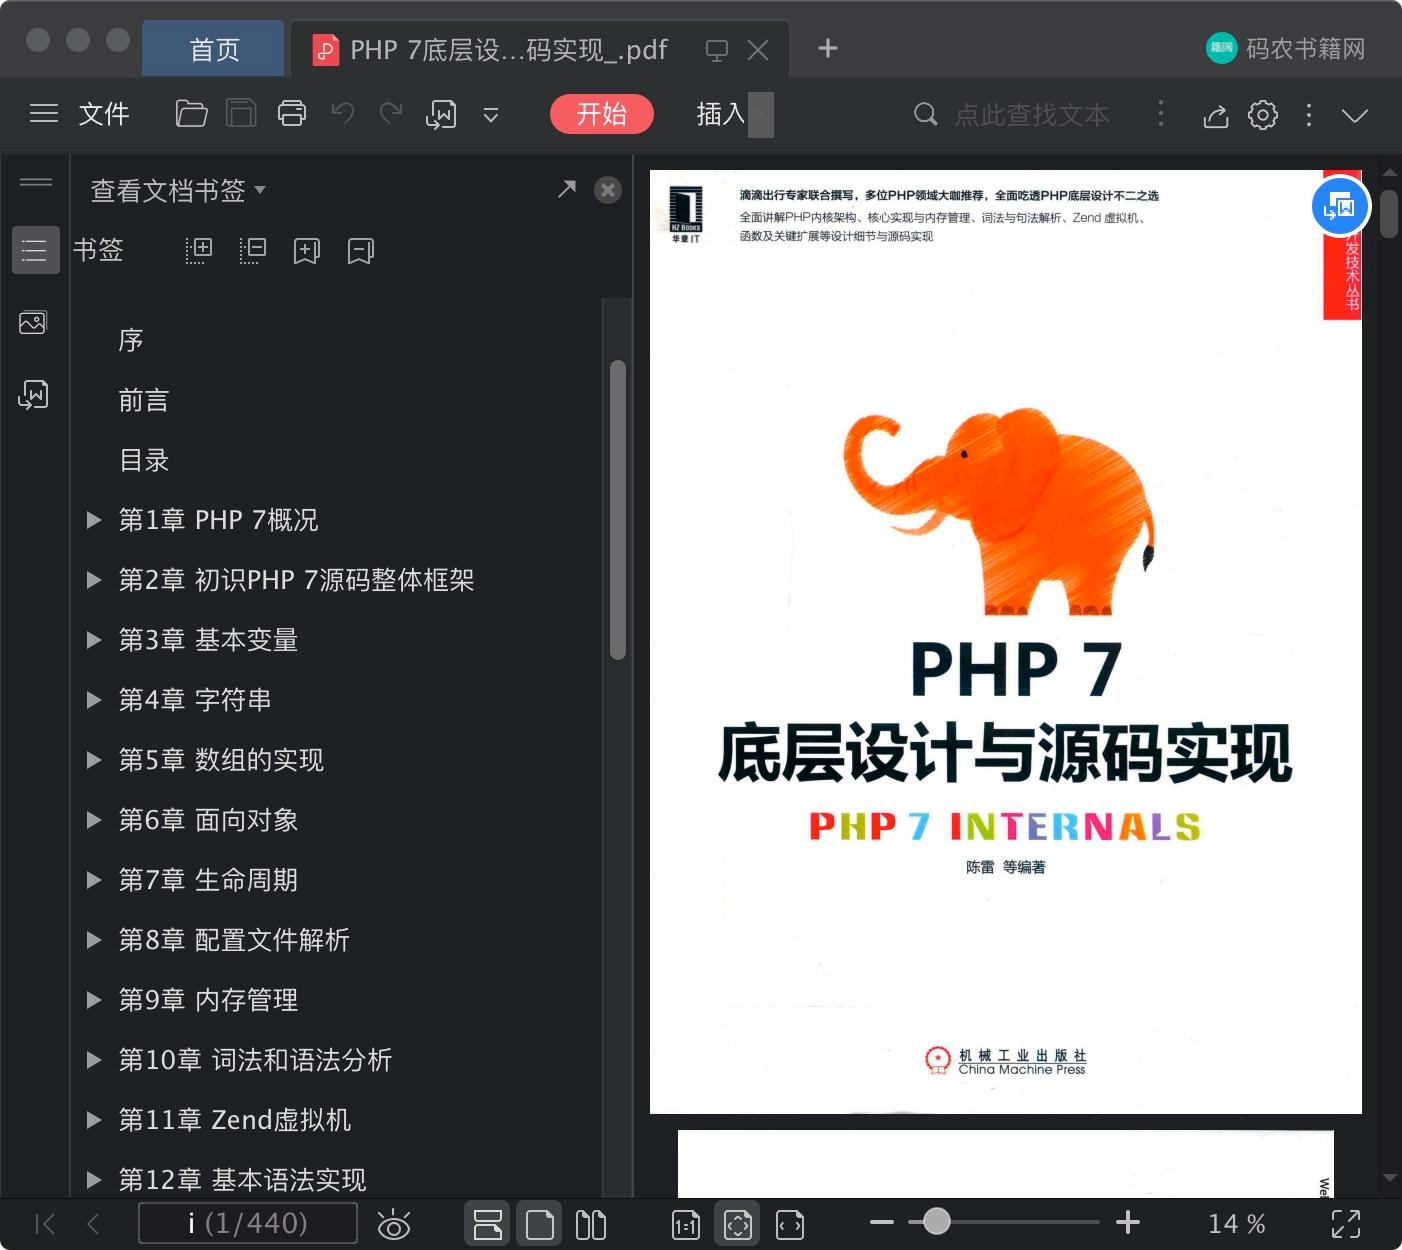Expand 第4章 字符串

(x=94, y=700)
